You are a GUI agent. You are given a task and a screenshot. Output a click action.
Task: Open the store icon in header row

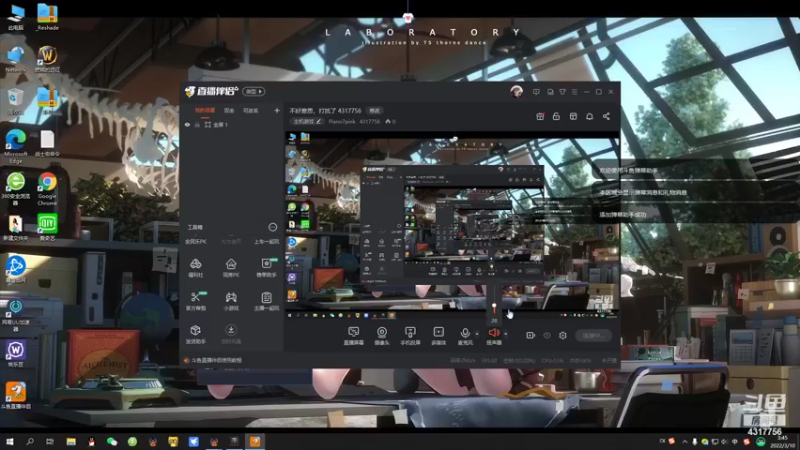573,116
